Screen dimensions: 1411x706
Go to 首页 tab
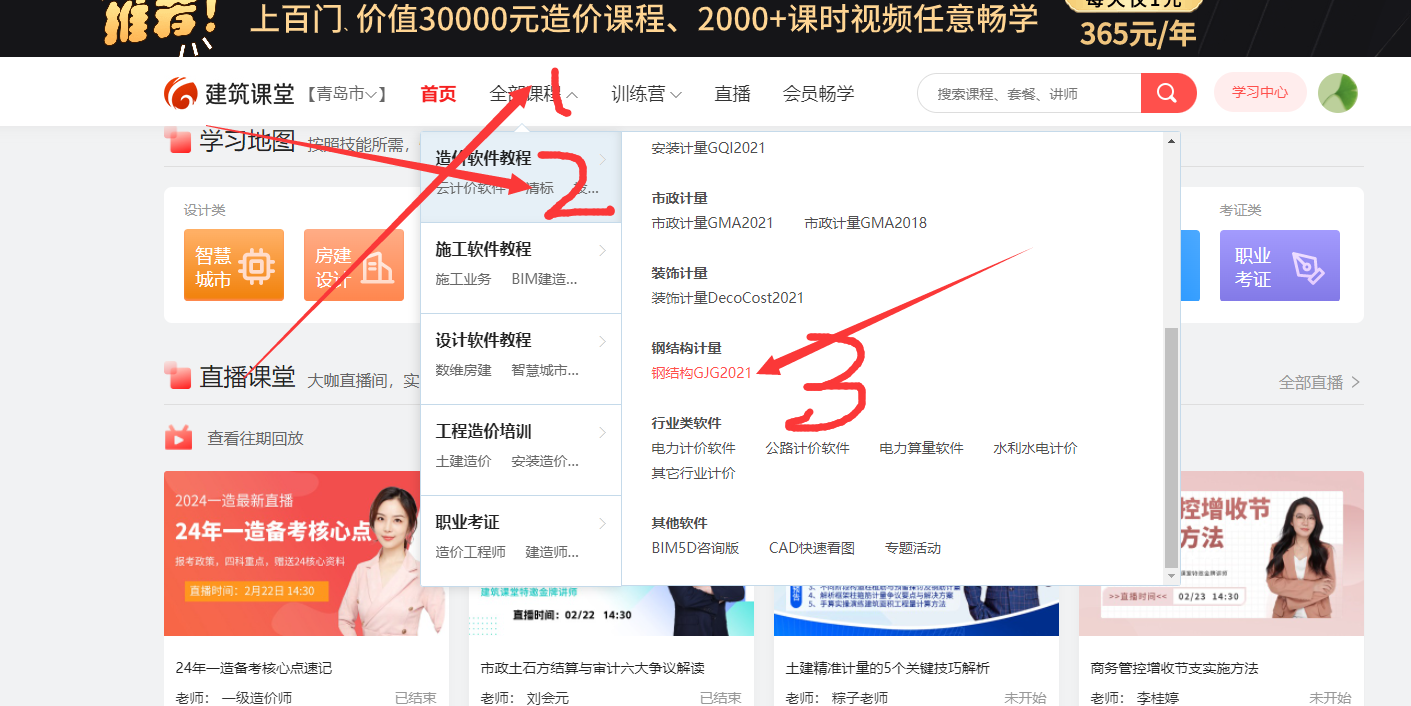(x=438, y=94)
